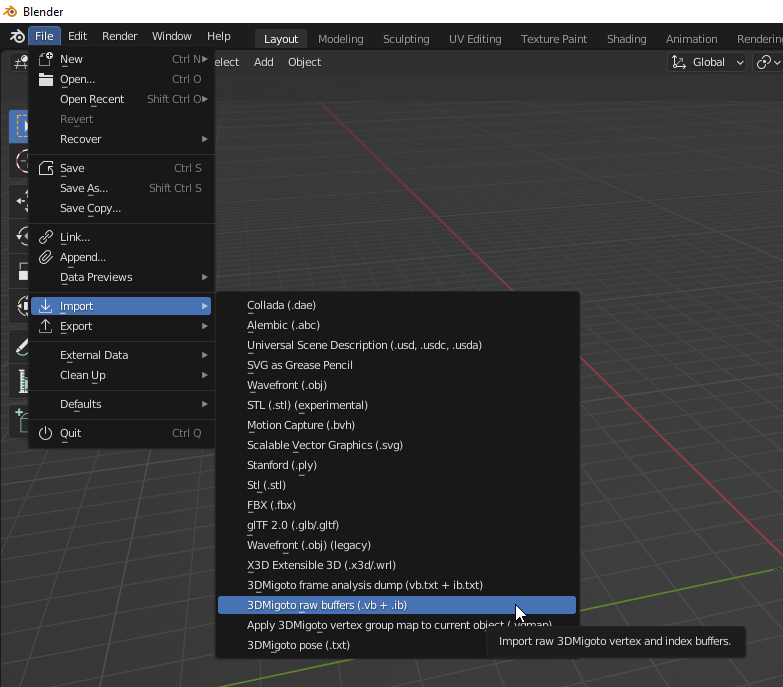
Task: Click the pivot point link icon
Action: point(764,62)
